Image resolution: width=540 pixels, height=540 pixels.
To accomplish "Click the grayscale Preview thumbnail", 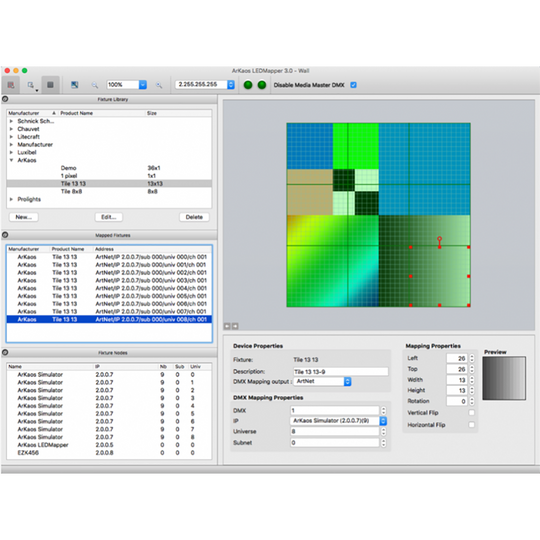I will pyautogui.click(x=504, y=378).
